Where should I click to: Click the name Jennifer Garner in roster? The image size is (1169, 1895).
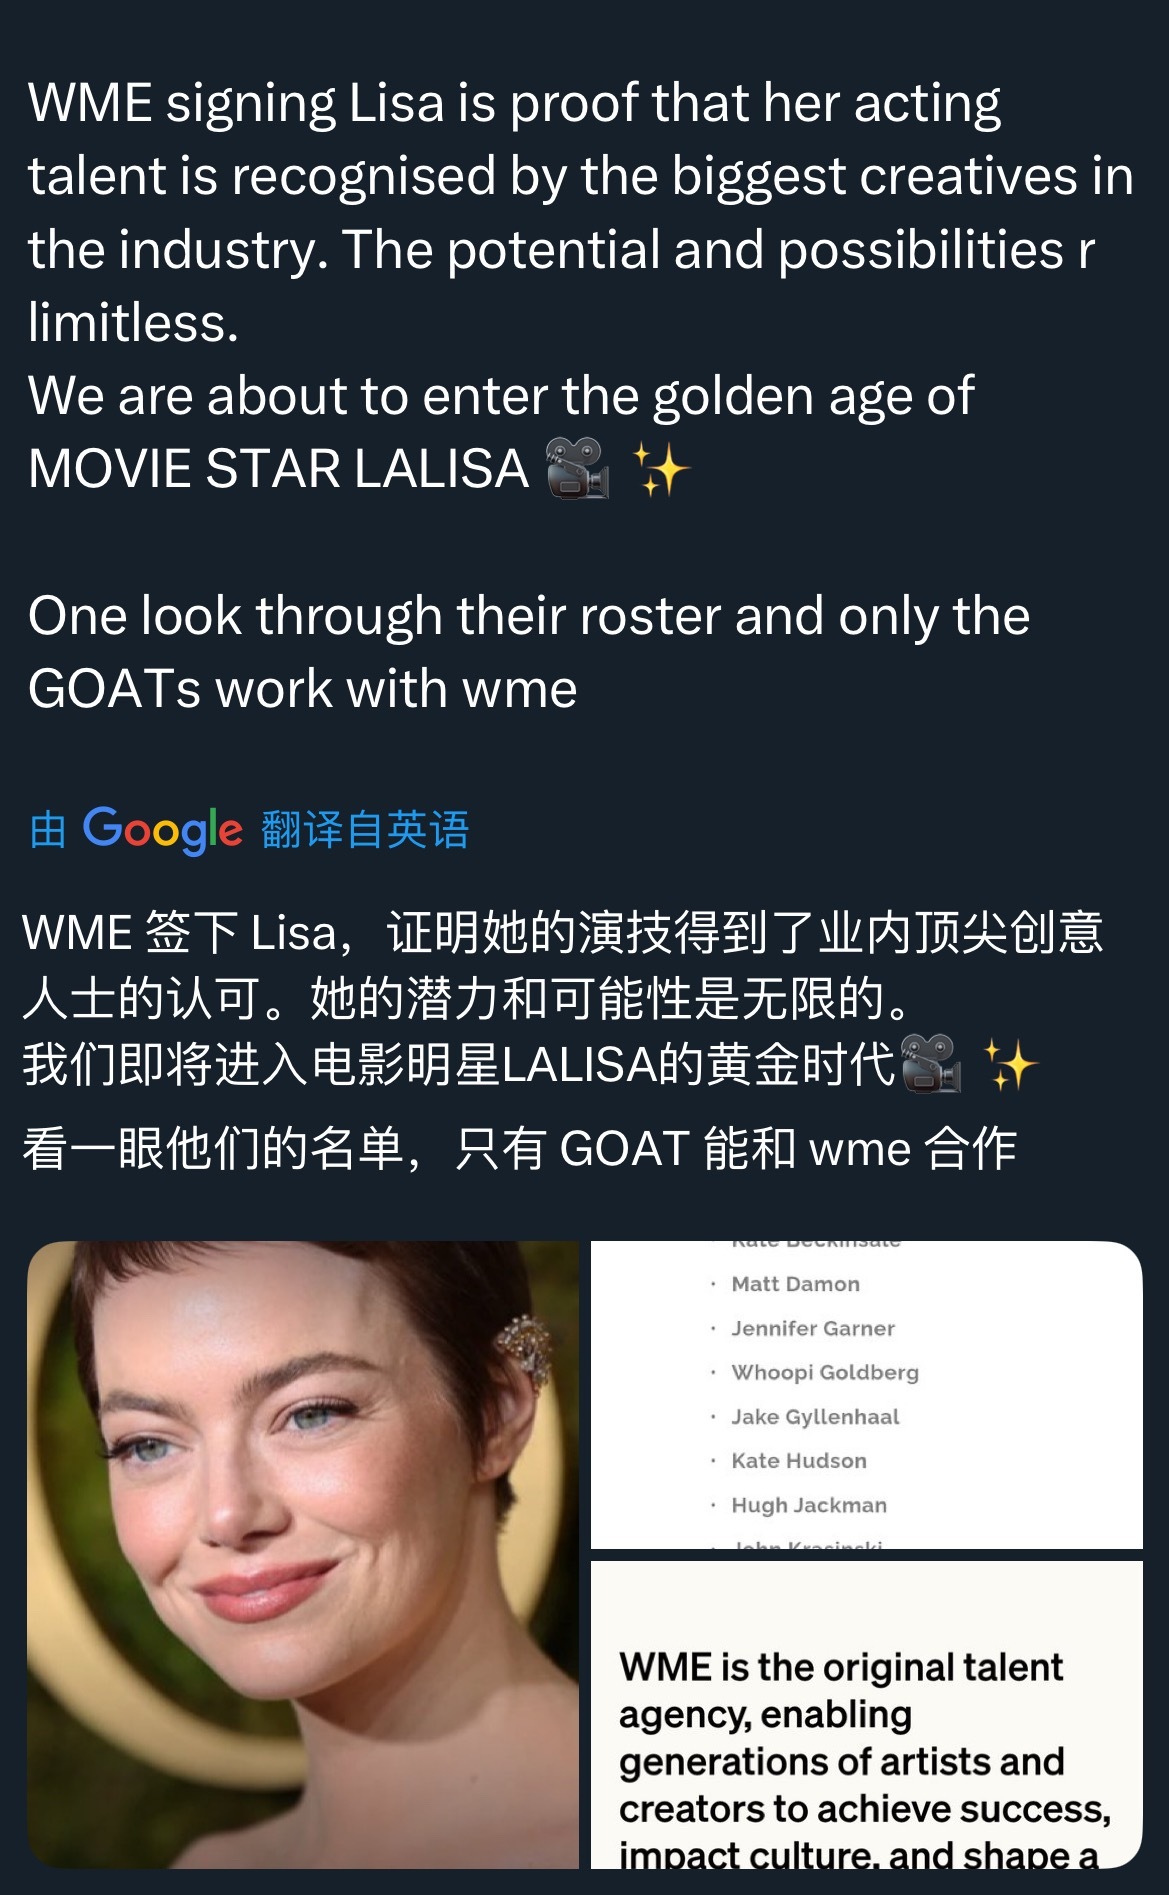point(813,1328)
